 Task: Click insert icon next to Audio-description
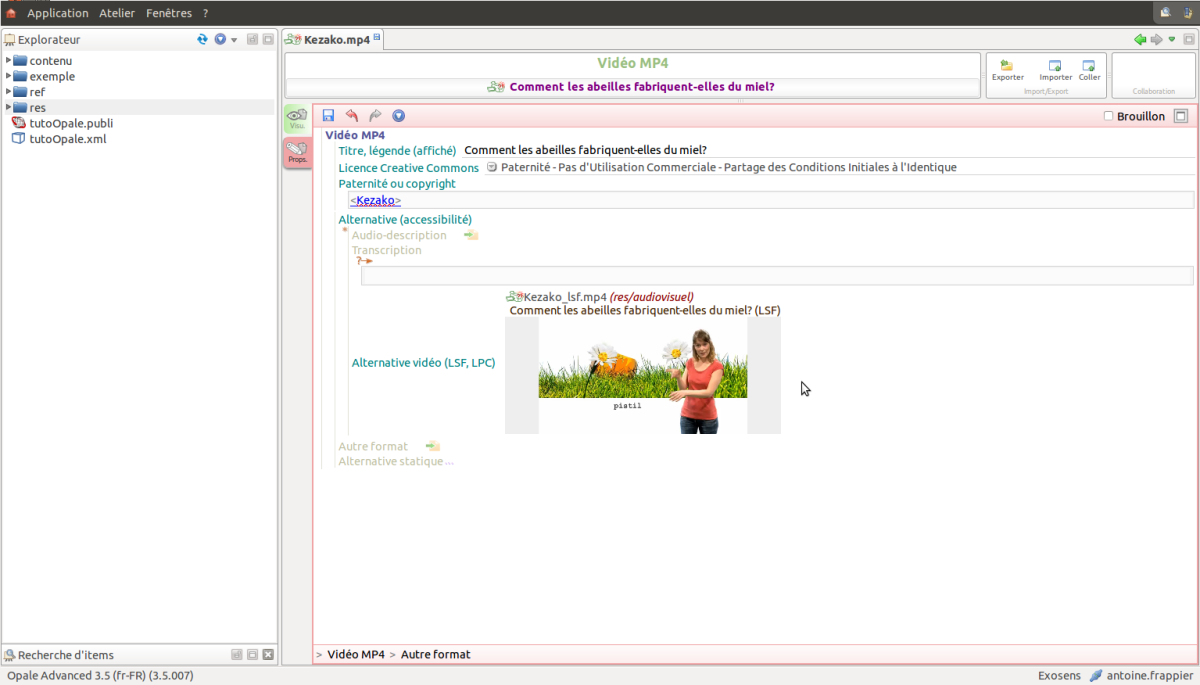[x=471, y=236]
